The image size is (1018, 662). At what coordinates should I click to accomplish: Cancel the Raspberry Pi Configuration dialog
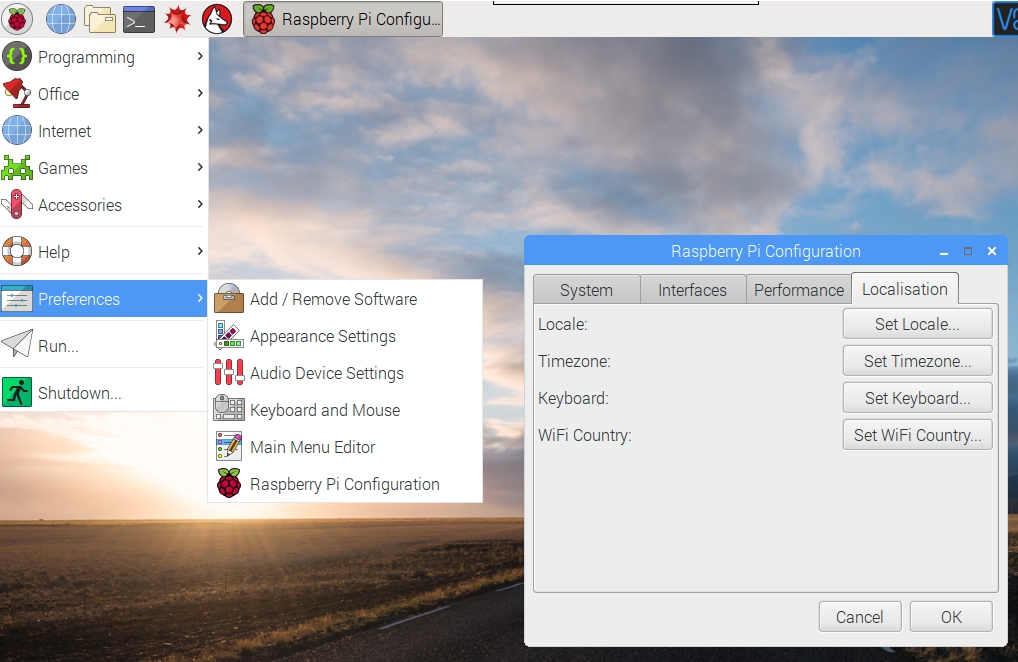click(860, 617)
